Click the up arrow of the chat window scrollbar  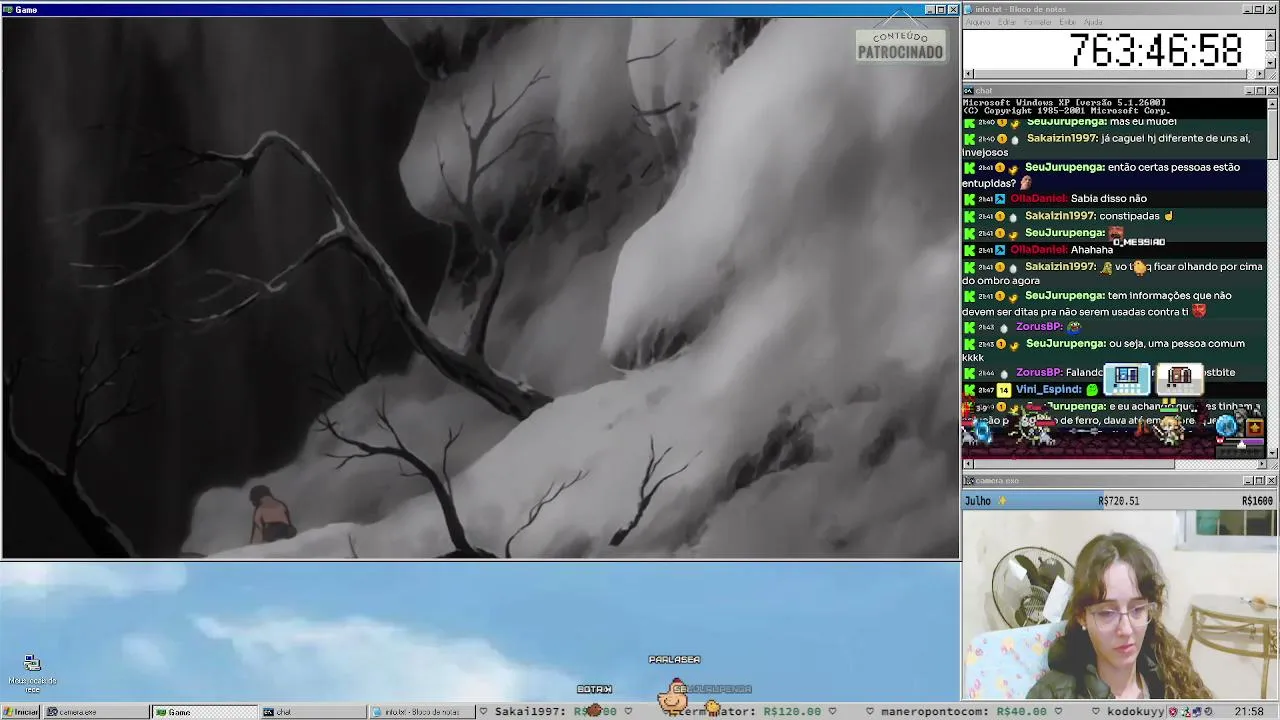pyautogui.click(x=1272, y=103)
